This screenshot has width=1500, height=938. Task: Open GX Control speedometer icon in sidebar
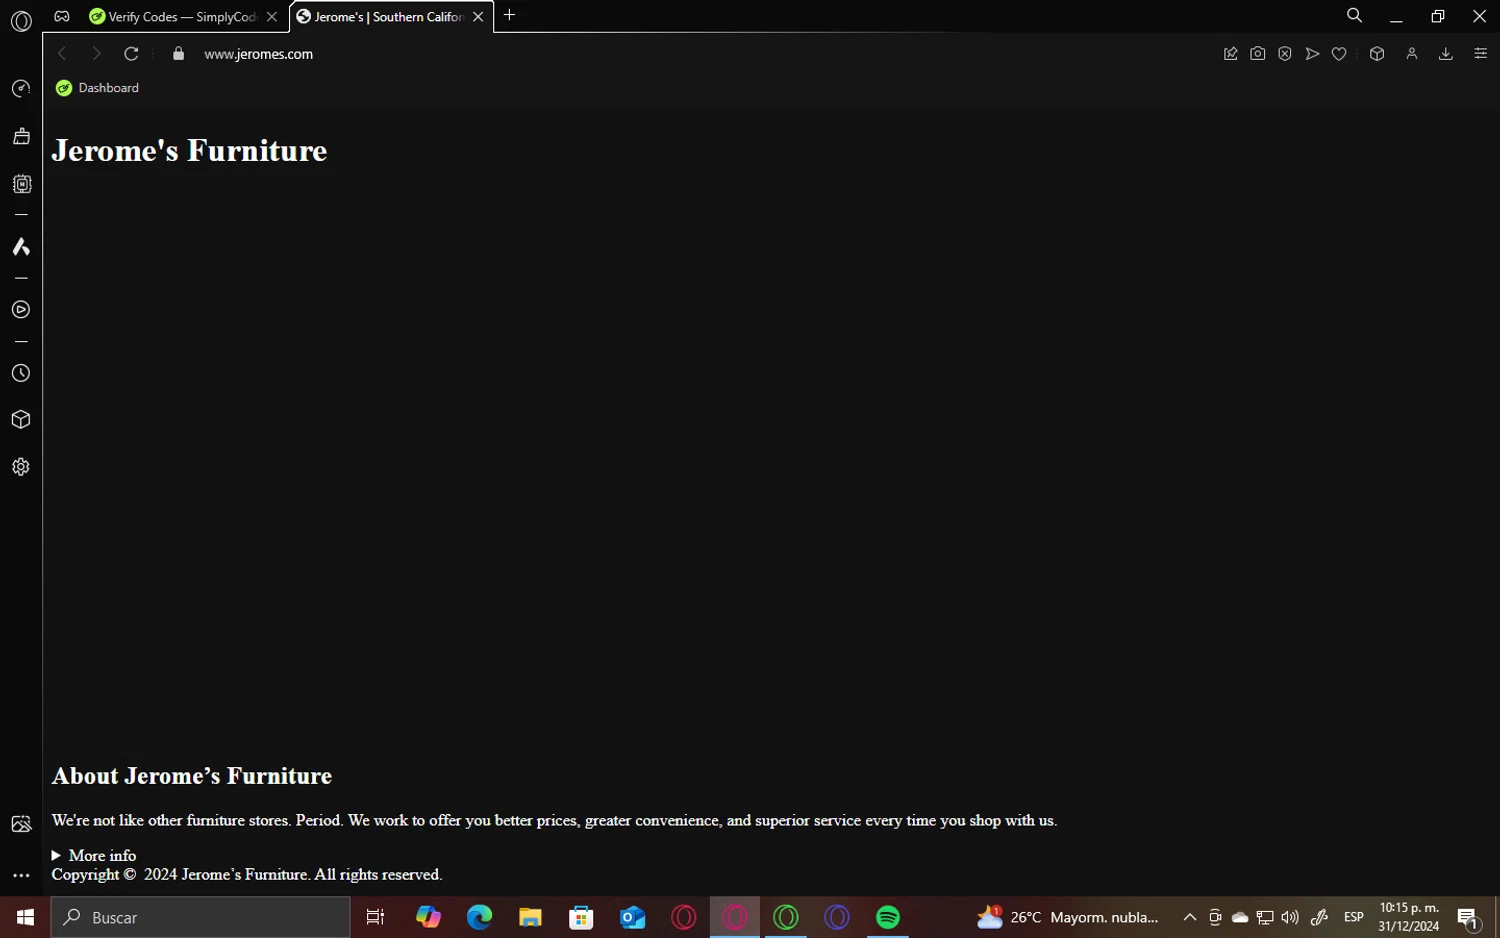point(21,89)
